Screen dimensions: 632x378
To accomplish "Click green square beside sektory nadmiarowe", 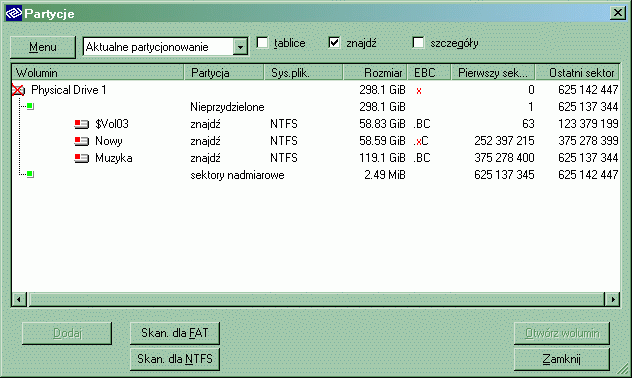I will (30, 174).
